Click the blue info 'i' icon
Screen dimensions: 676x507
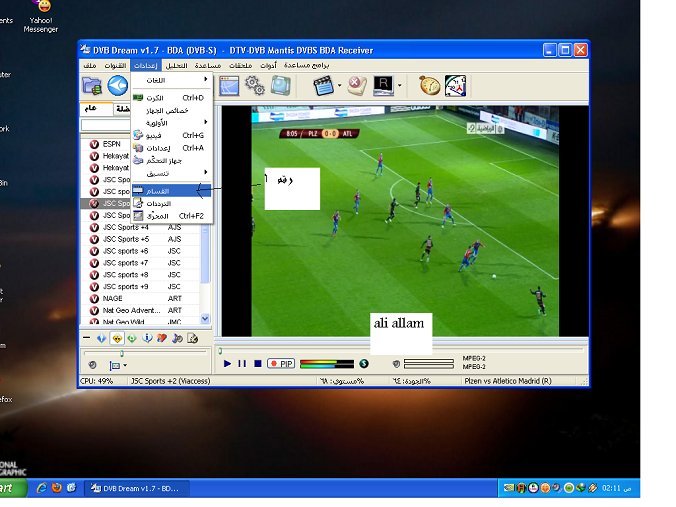(147, 338)
